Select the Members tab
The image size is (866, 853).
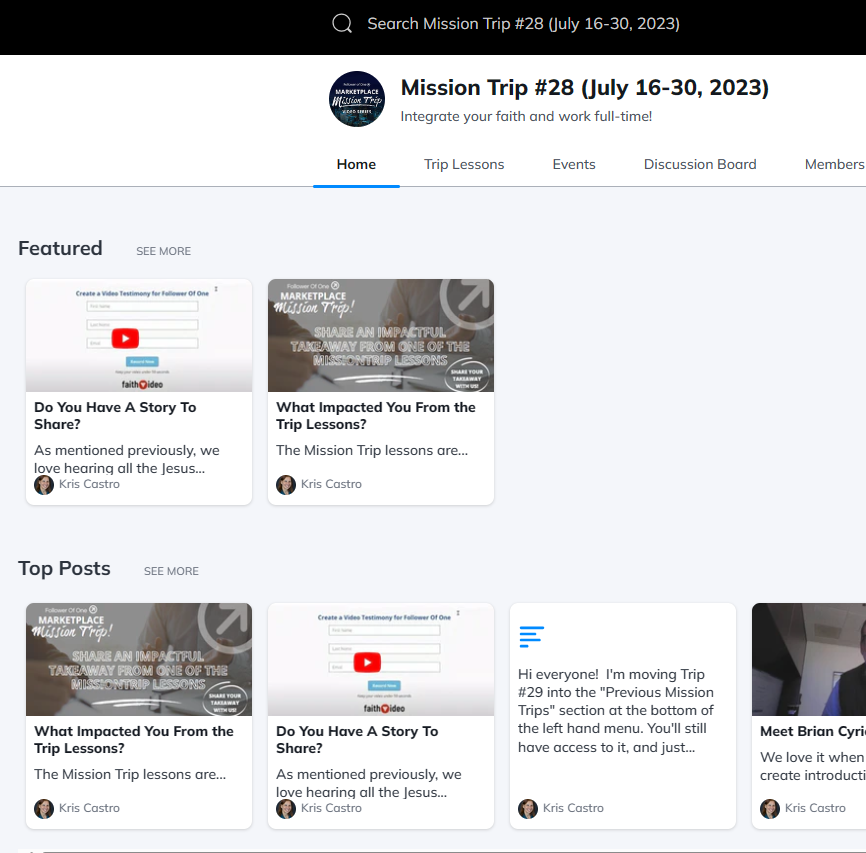[835, 164]
